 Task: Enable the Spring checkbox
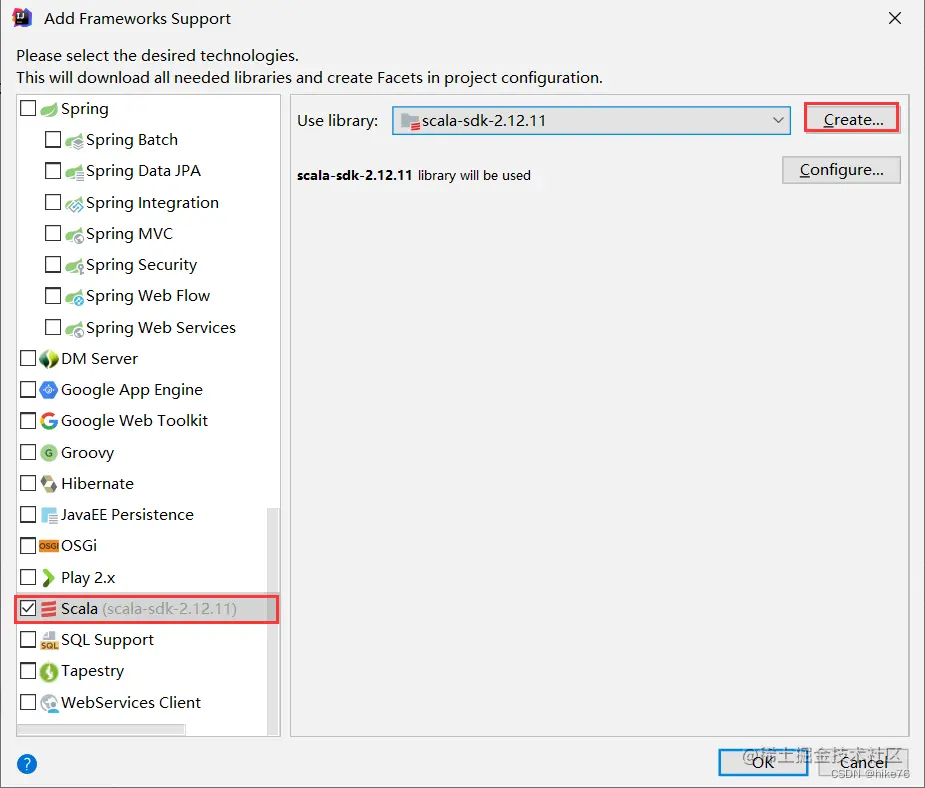[28, 109]
